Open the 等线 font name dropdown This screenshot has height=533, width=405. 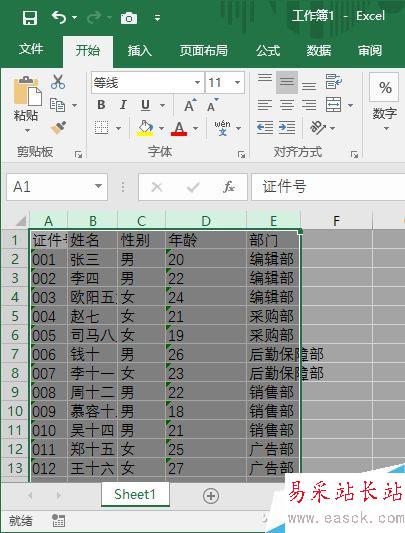[197, 83]
